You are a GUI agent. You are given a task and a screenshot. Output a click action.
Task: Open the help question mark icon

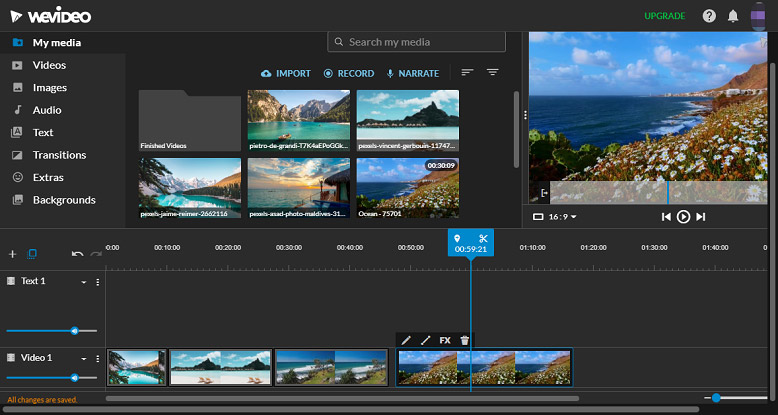coord(709,16)
